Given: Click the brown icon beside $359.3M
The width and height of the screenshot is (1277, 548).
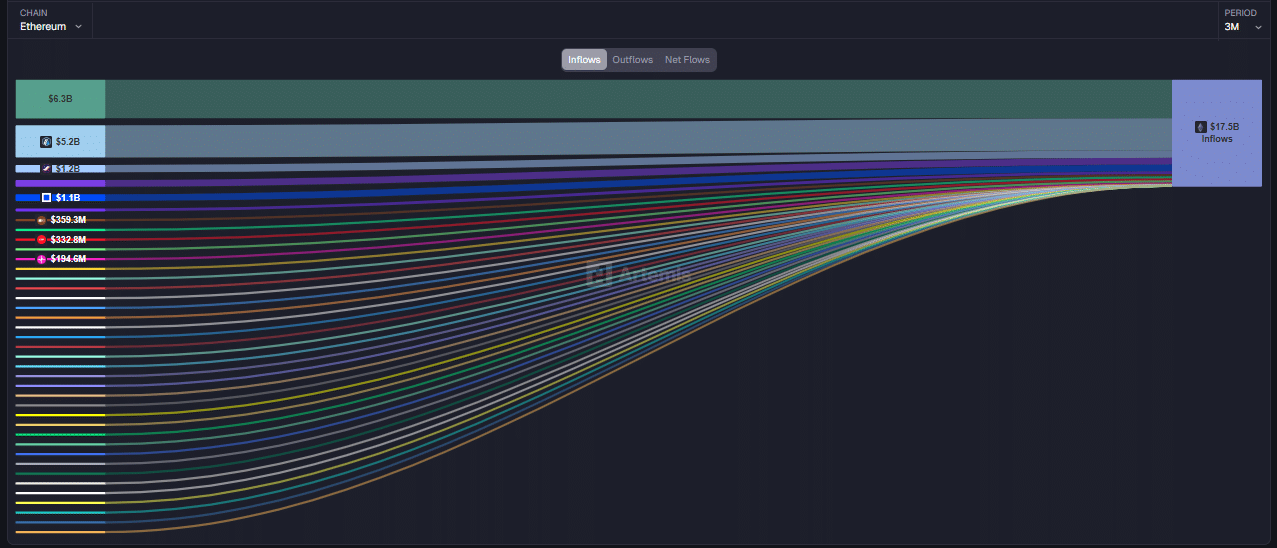Looking at the screenshot, I should click(41, 220).
